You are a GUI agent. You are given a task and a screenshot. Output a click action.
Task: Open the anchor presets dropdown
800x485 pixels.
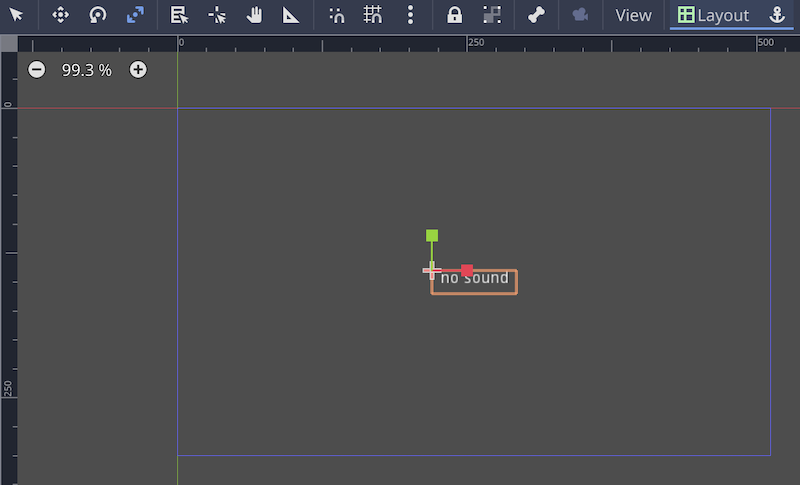pyautogui.click(x=776, y=15)
